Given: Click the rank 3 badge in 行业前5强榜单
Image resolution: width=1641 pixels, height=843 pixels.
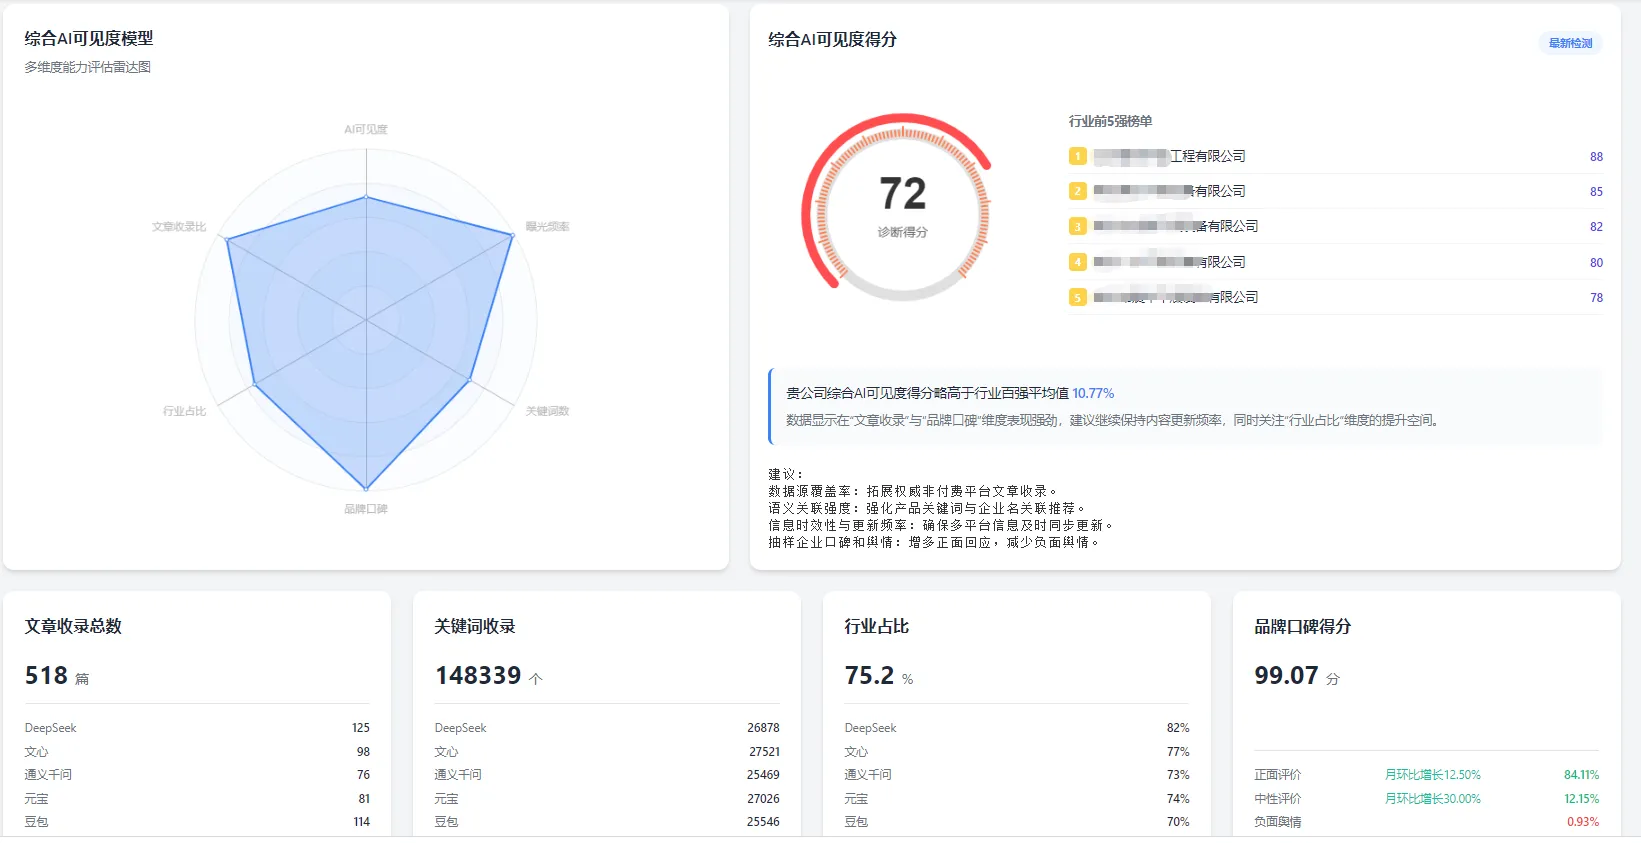Looking at the screenshot, I should click(1077, 227).
